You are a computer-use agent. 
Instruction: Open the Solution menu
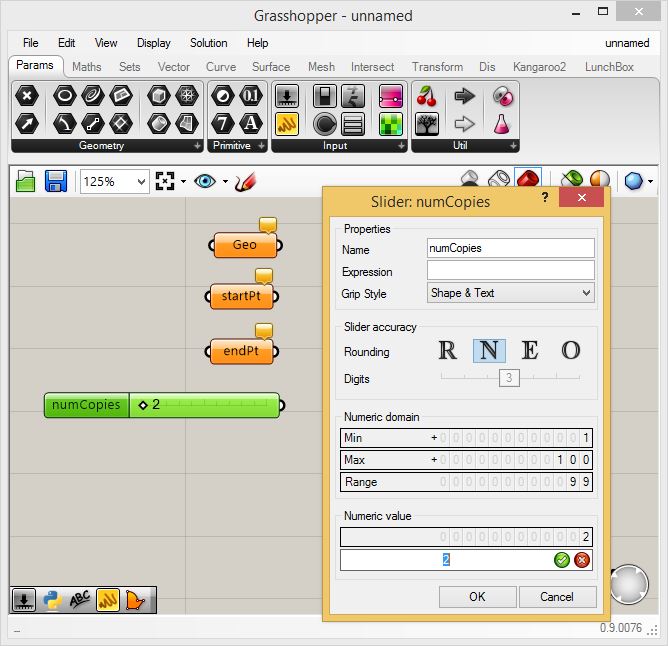[x=208, y=43]
